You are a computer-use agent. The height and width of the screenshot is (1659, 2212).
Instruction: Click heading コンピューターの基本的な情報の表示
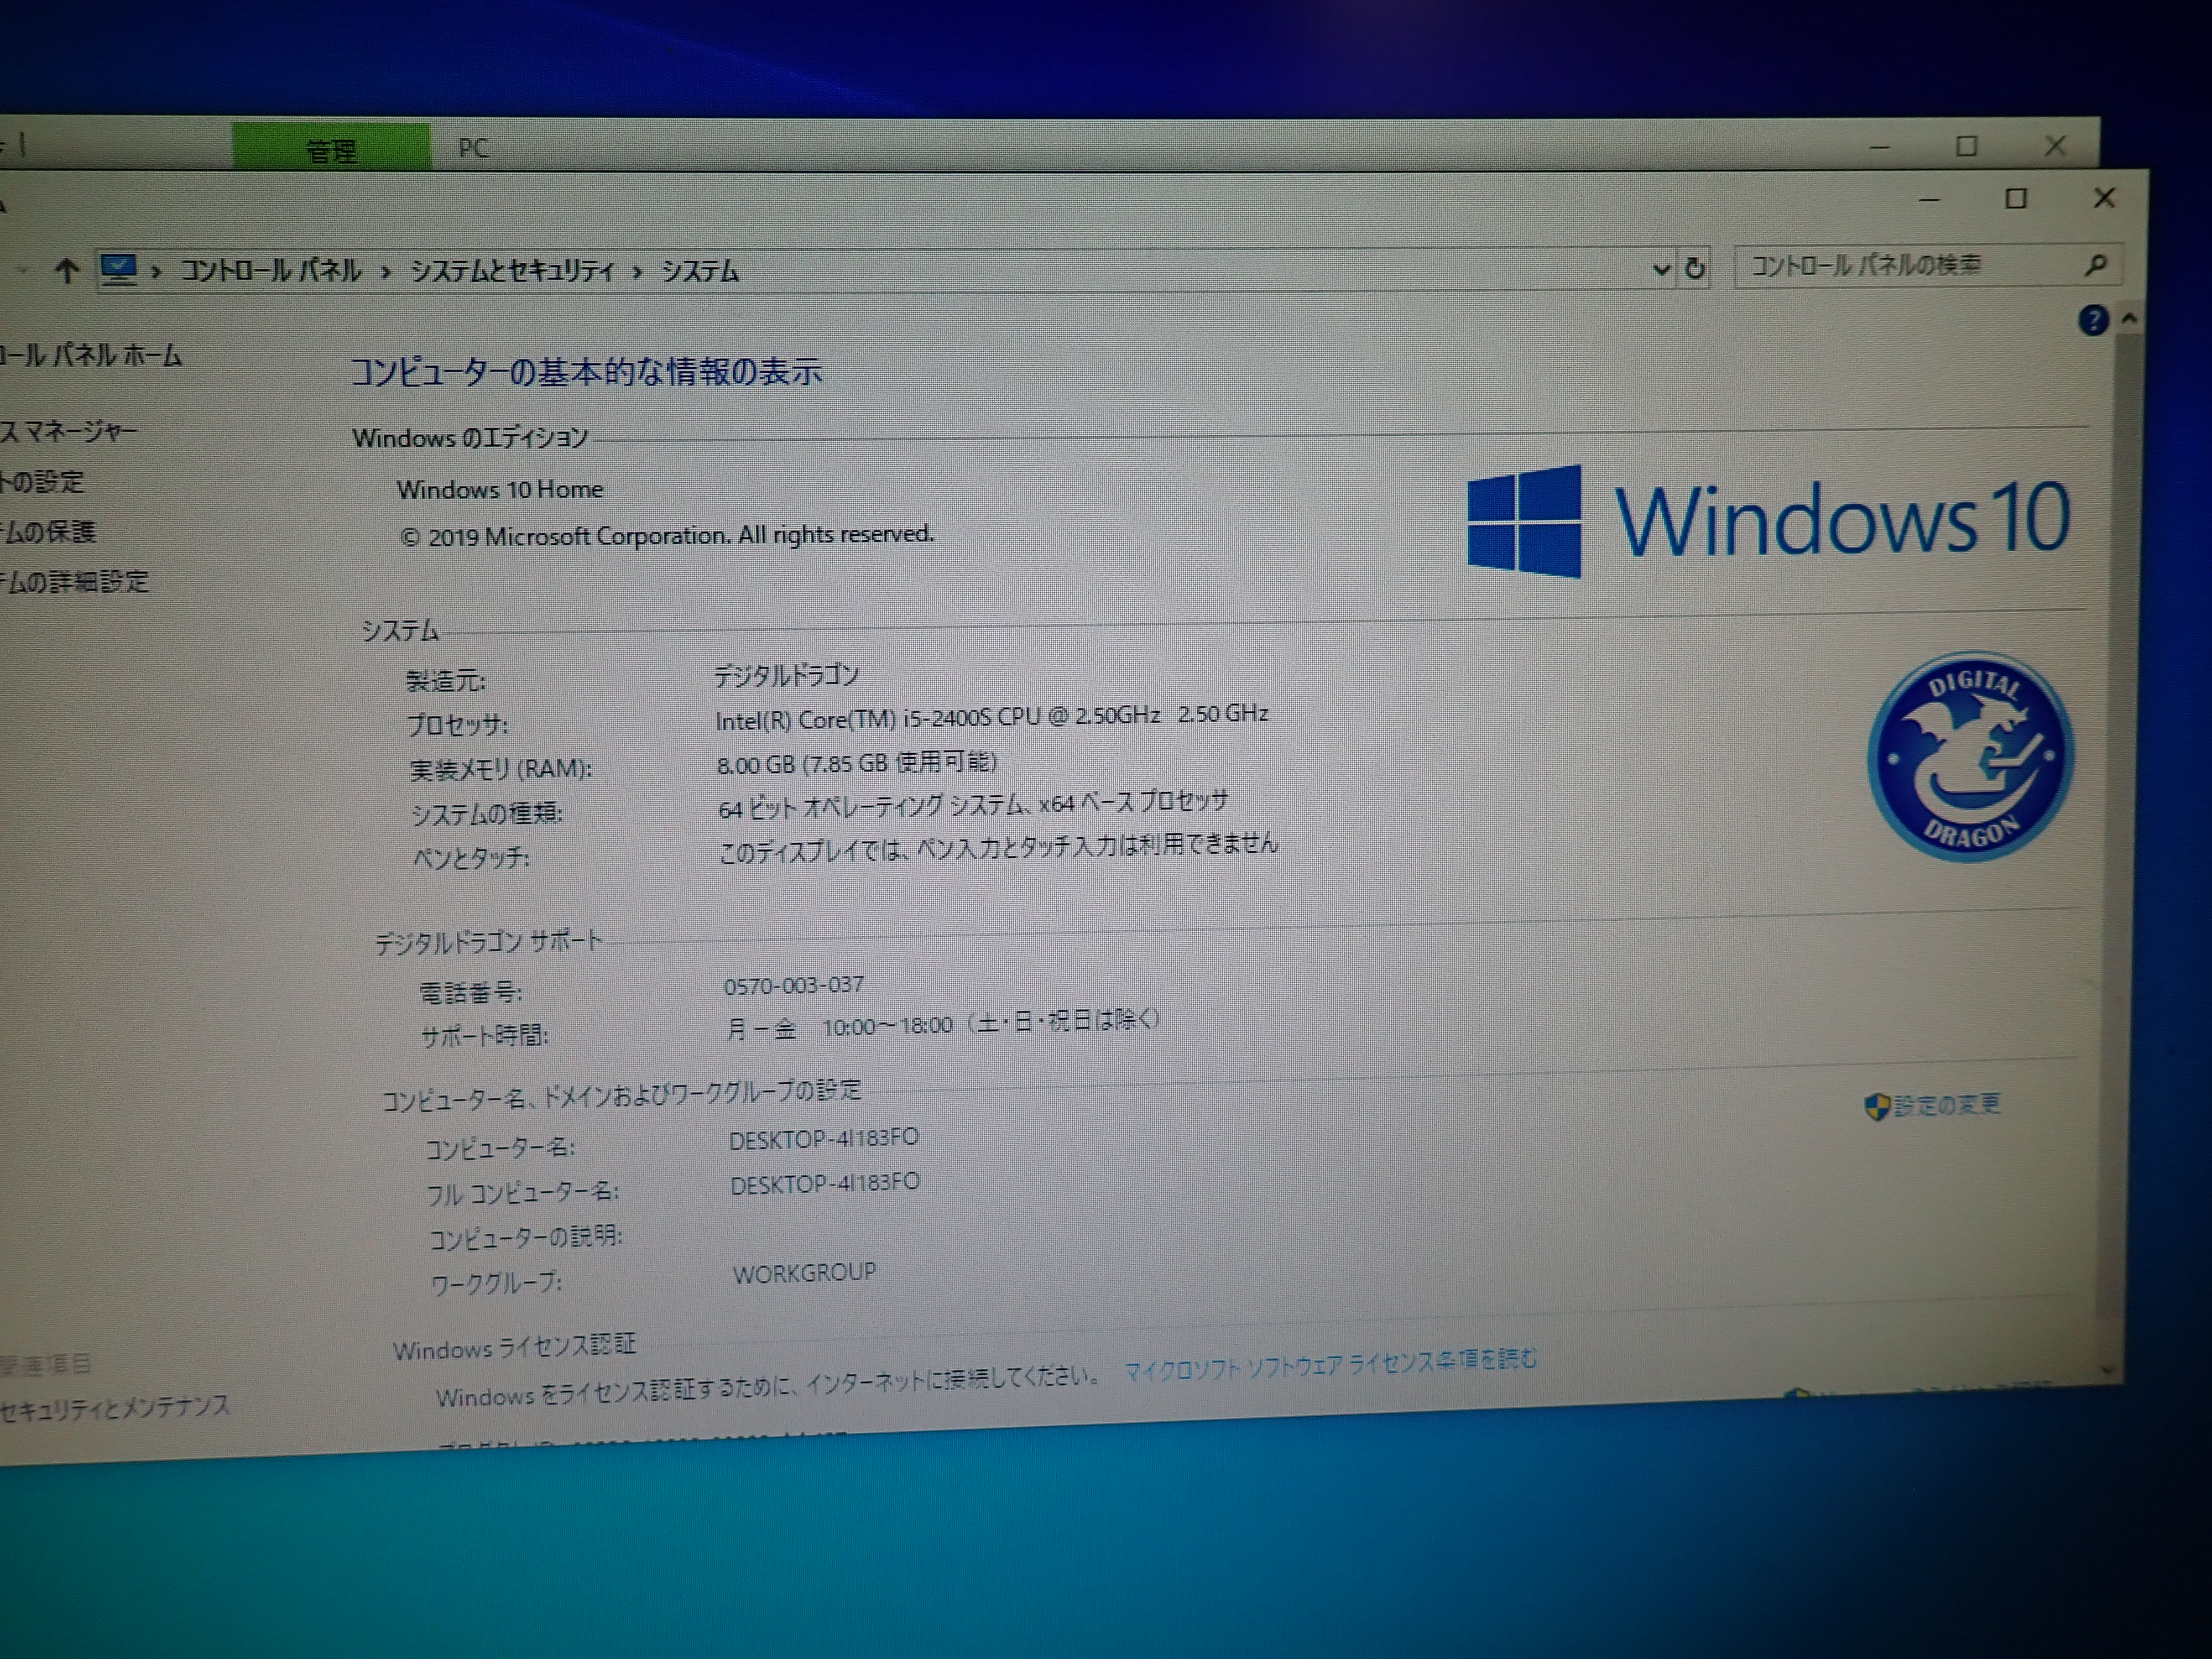[x=586, y=371]
